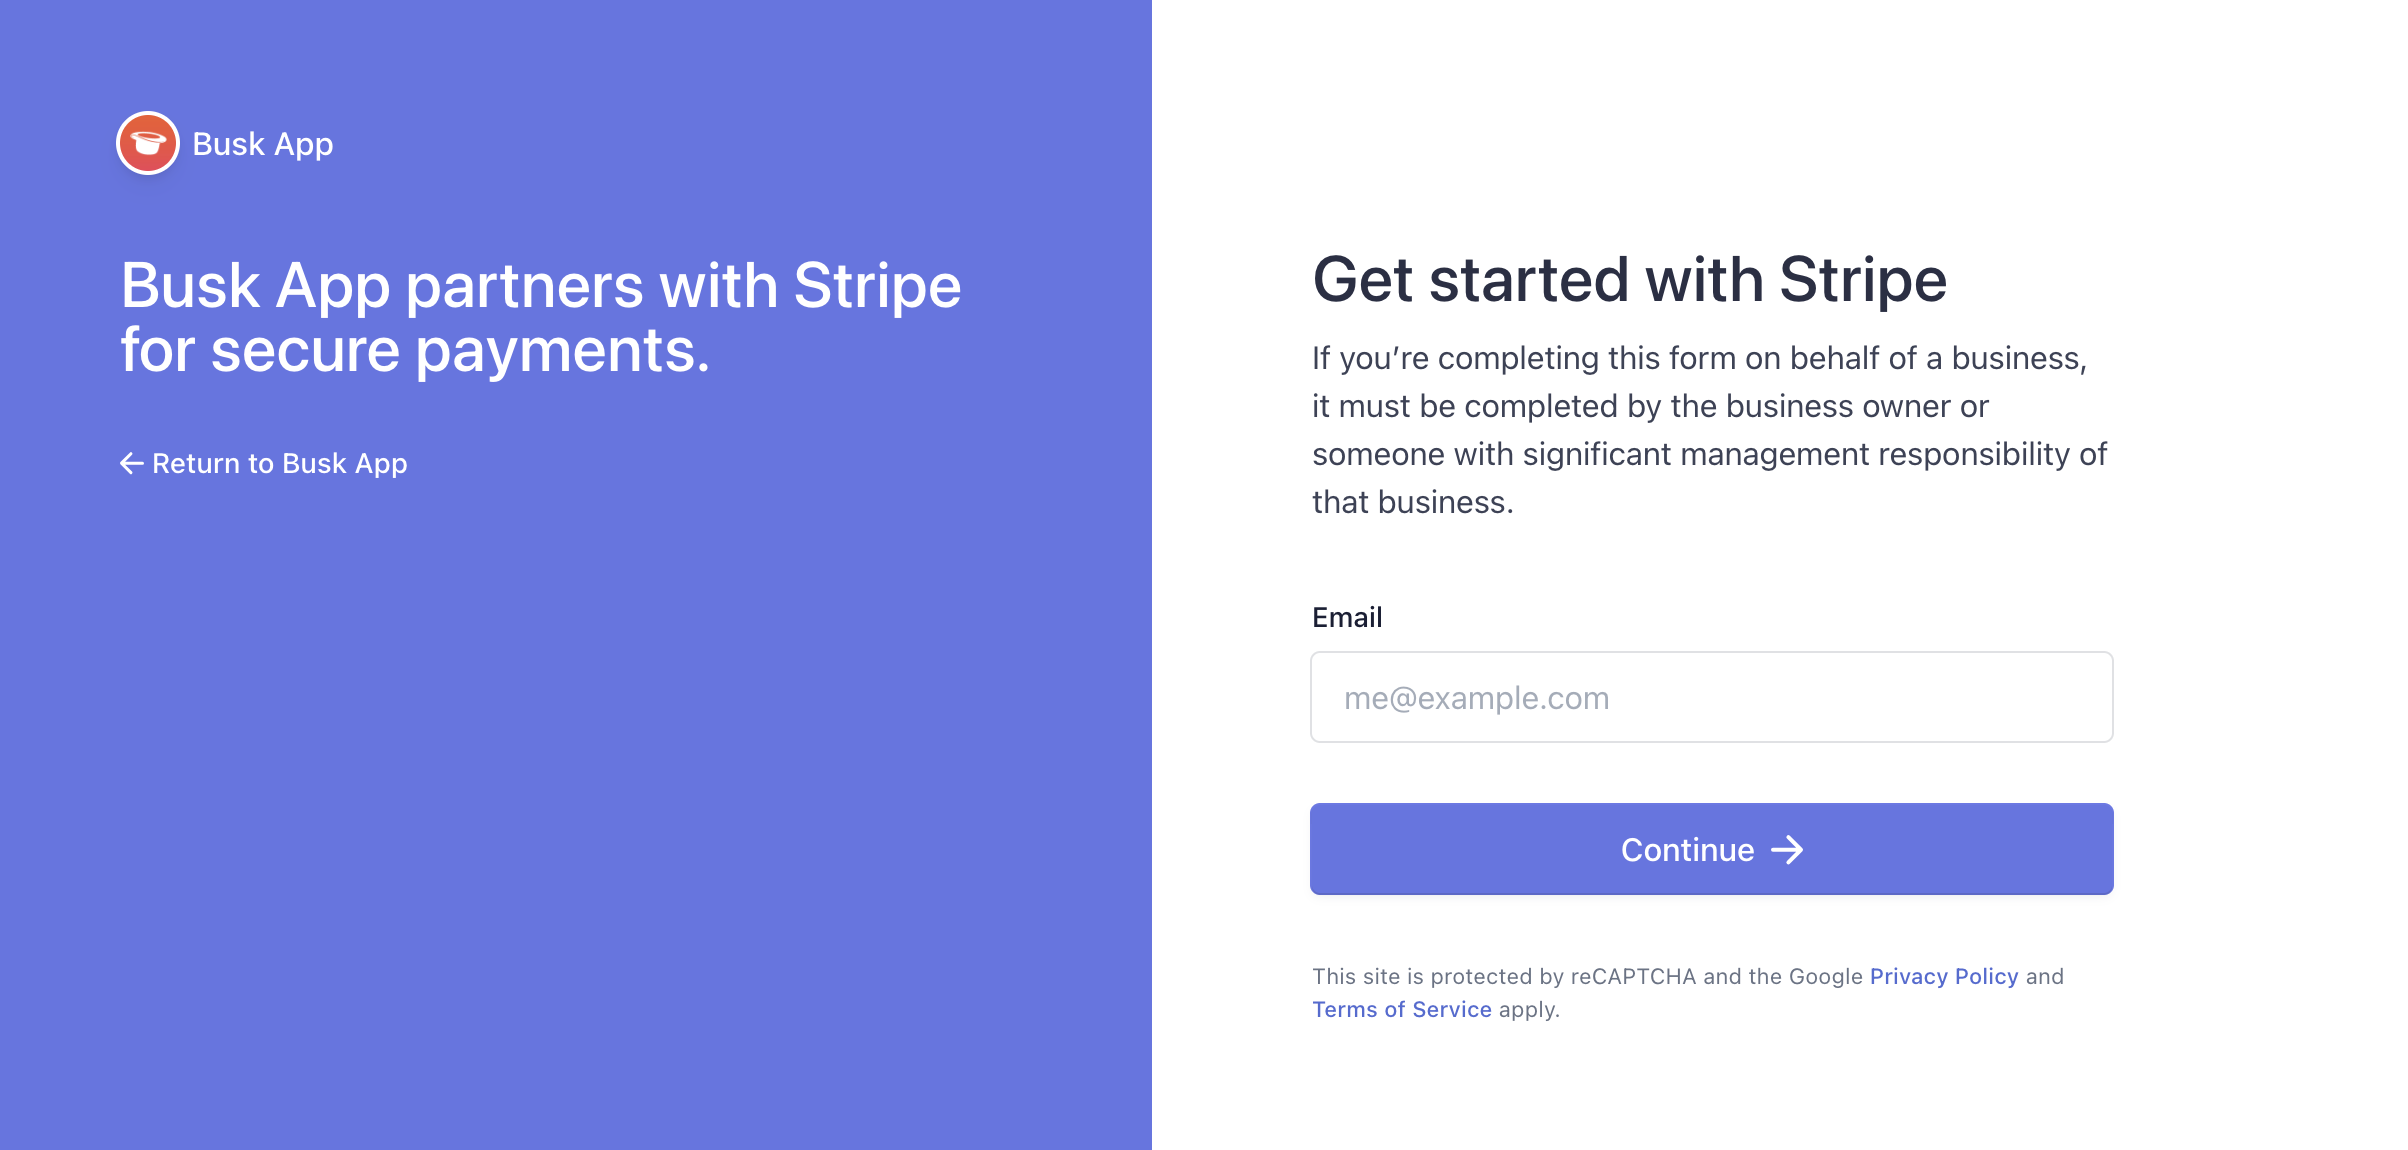The height and width of the screenshot is (1150, 2408).
Task: Click the word 'apply.' after Terms link
Action: point(1528,1009)
